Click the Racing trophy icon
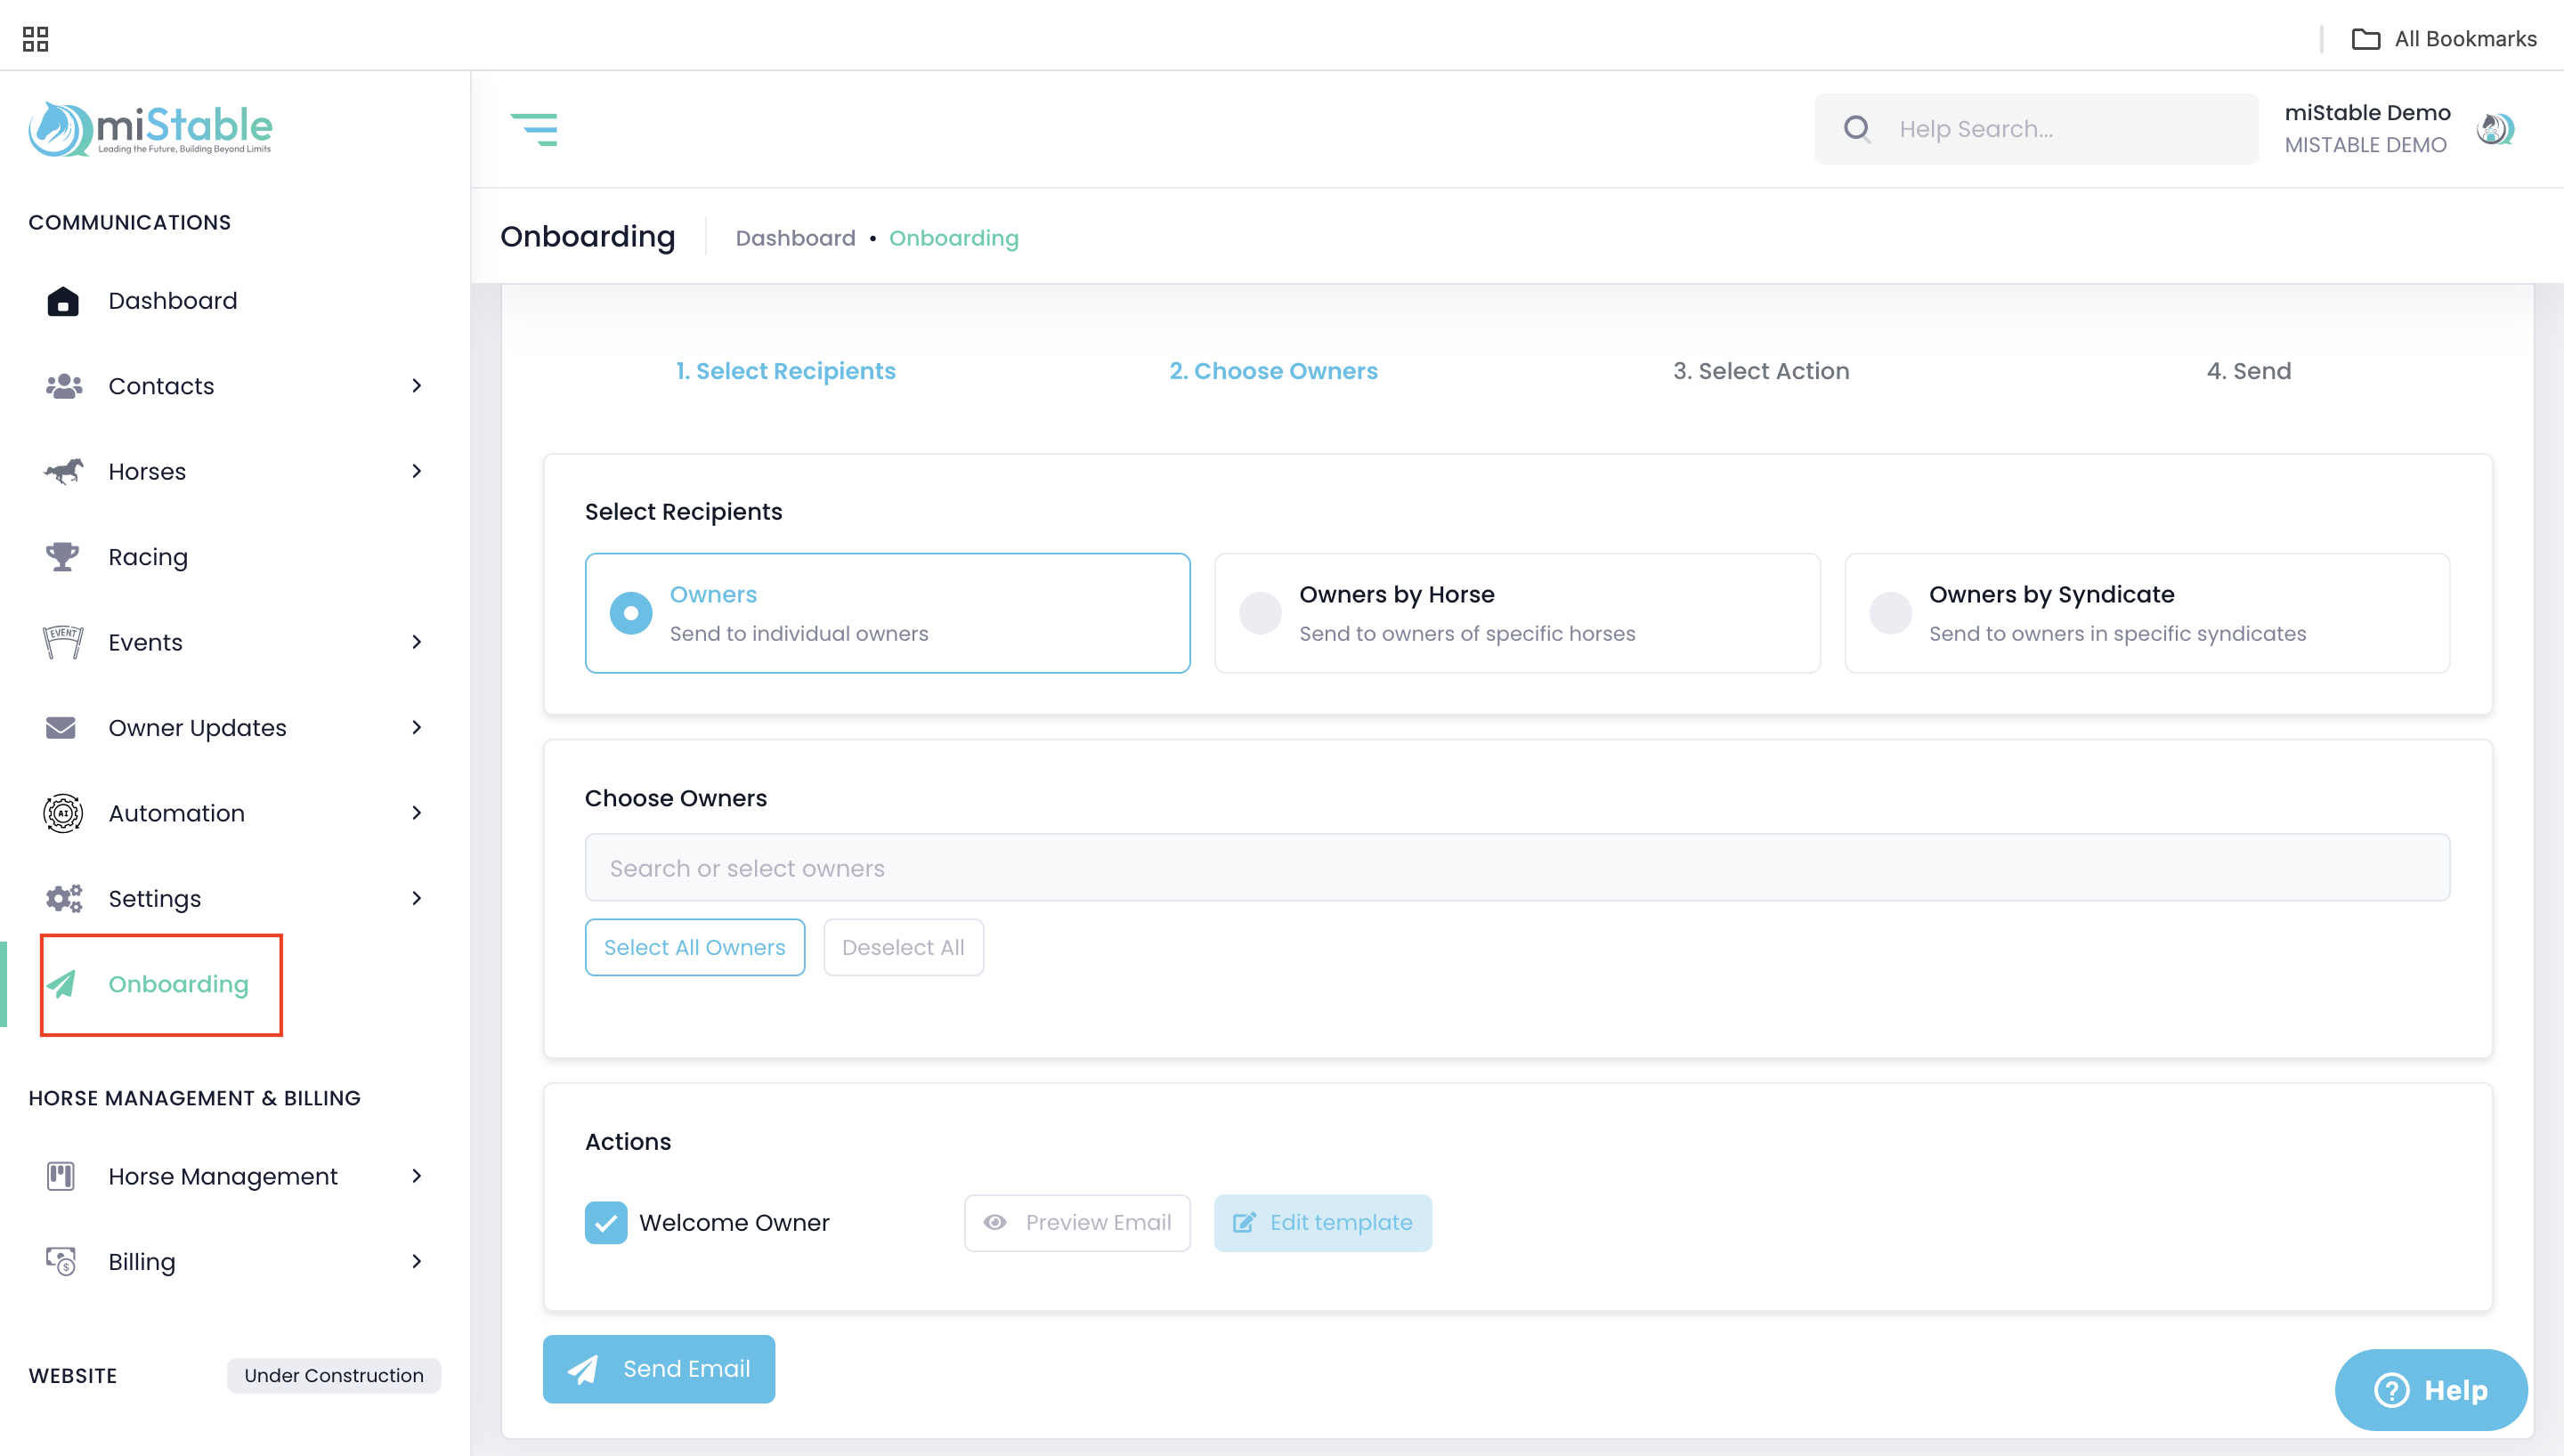The width and height of the screenshot is (2564, 1456). coord(62,557)
